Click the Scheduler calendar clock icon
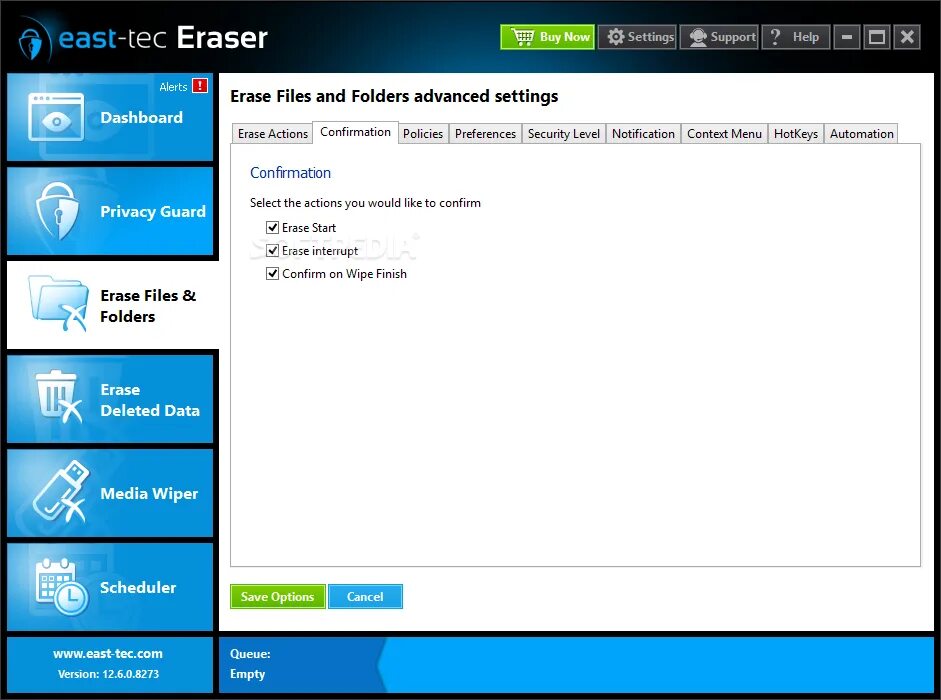Screen dimensions: 941x700 coord(61,587)
